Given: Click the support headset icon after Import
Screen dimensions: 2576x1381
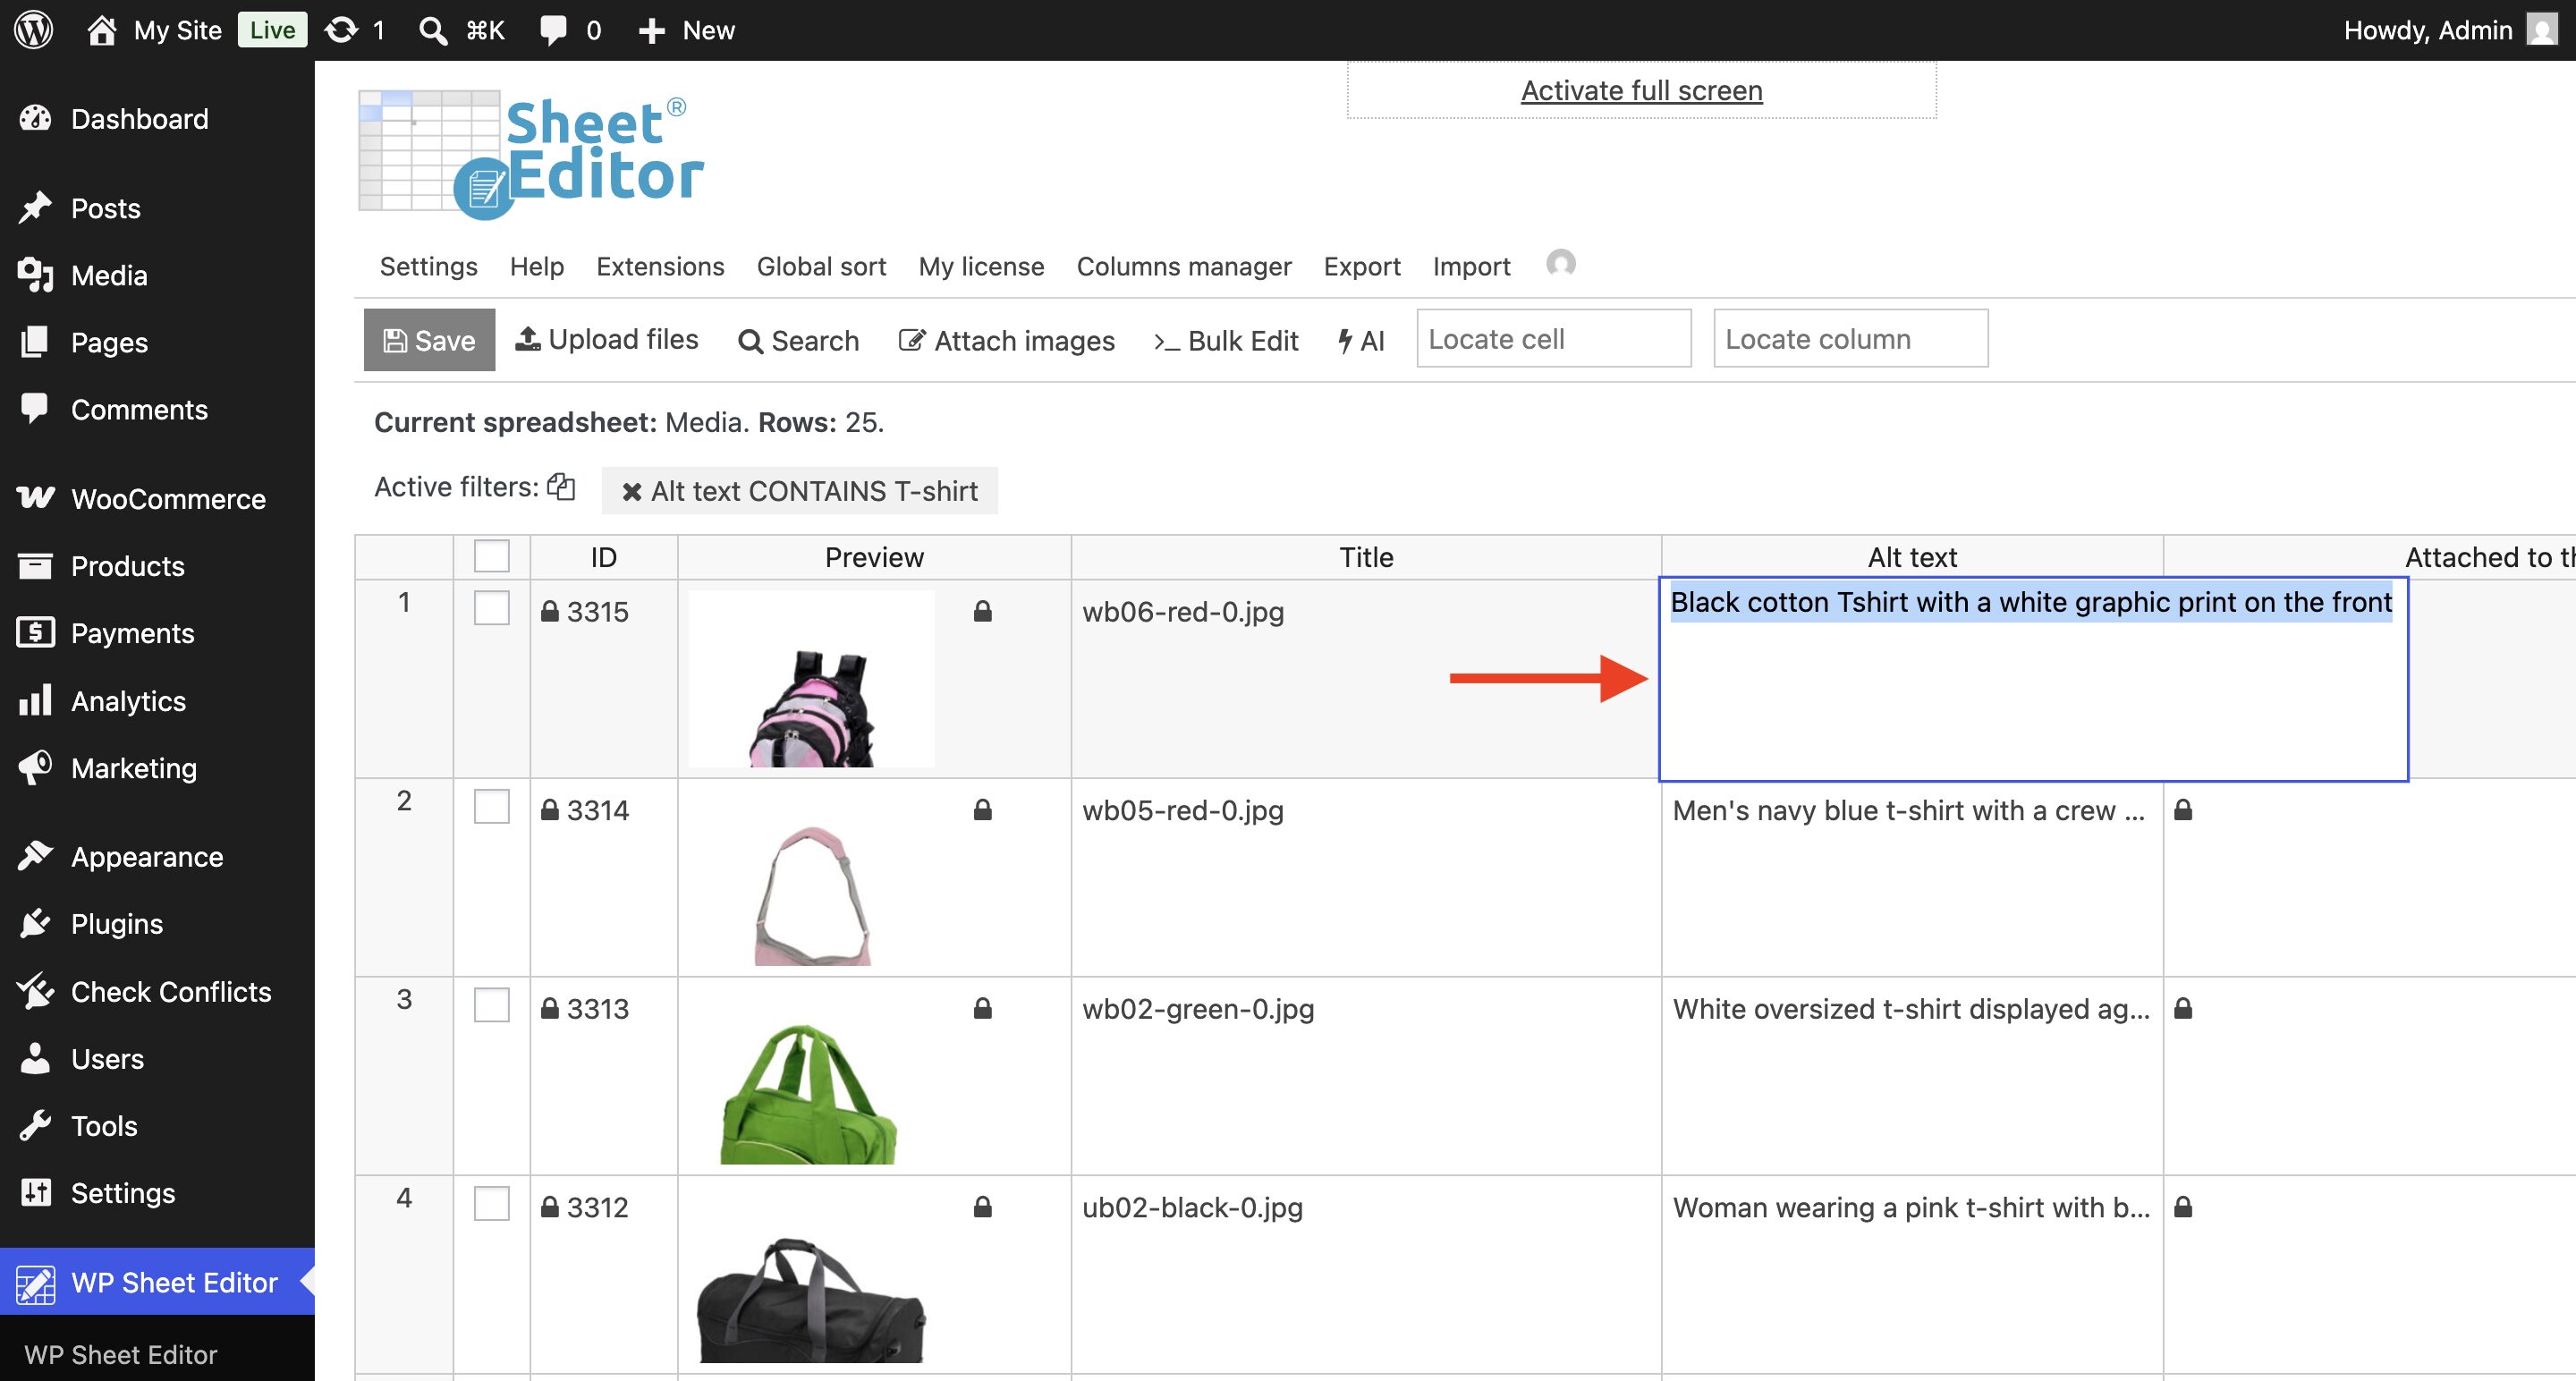Looking at the screenshot, I should (x=1561, y=264).
